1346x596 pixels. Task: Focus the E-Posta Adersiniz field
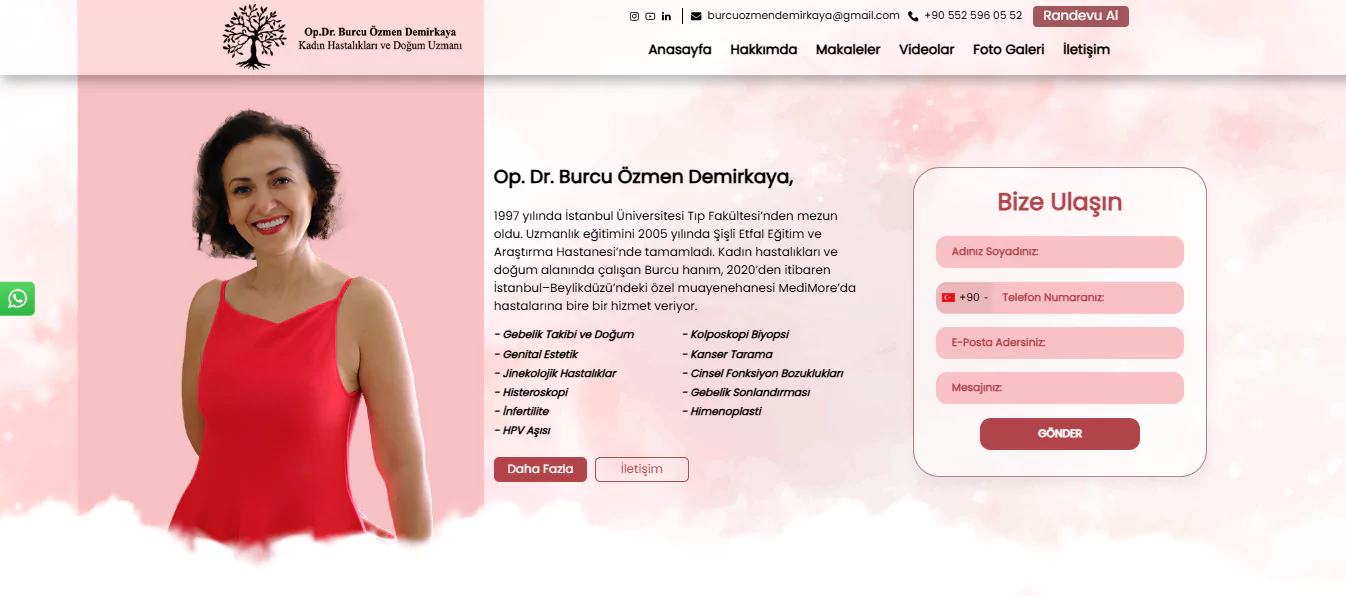coord(1060,343)
